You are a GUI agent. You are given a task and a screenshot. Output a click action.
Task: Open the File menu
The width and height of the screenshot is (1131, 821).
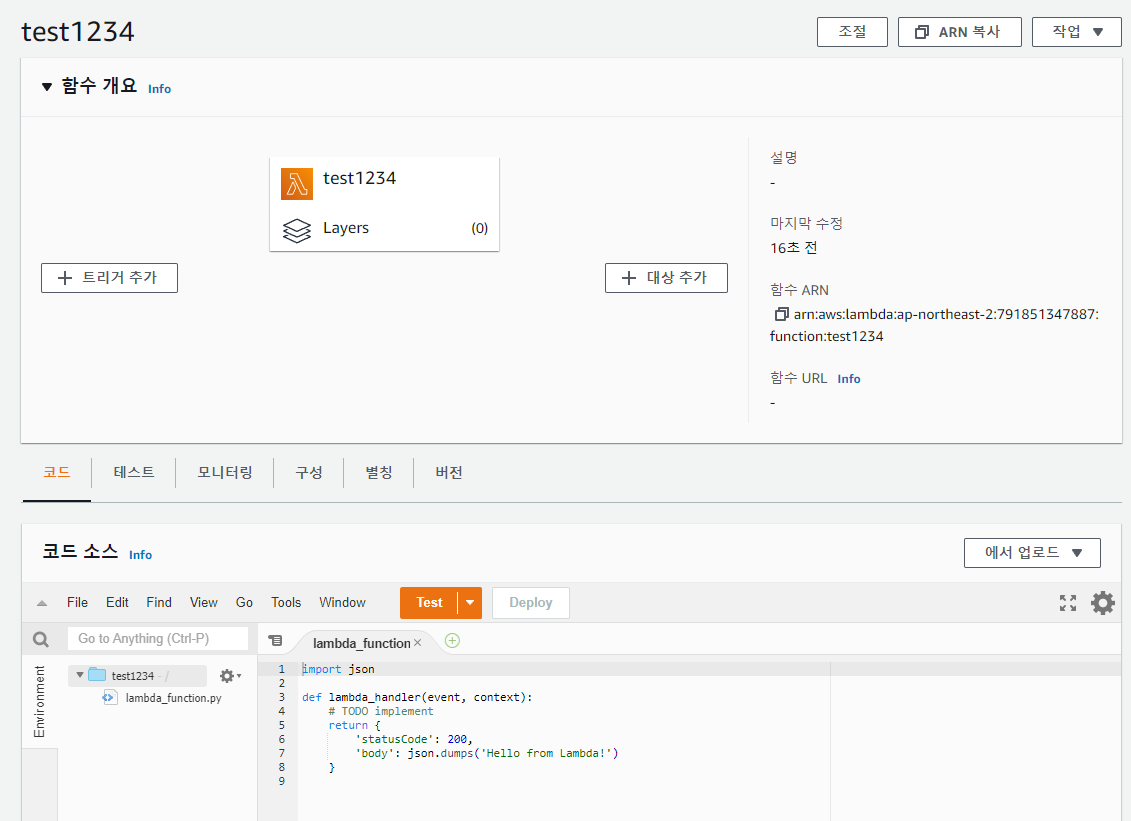(x=77, y=602)
